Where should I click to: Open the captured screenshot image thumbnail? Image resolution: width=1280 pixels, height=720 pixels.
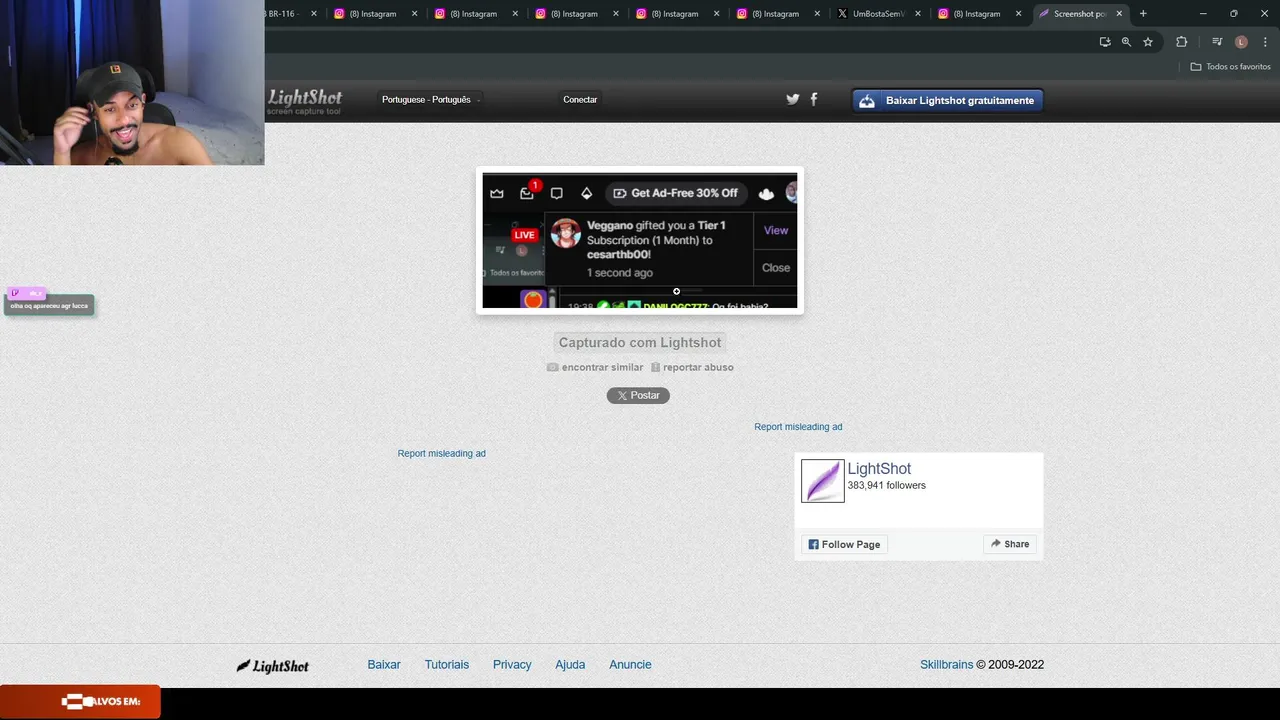pos(640,240)
